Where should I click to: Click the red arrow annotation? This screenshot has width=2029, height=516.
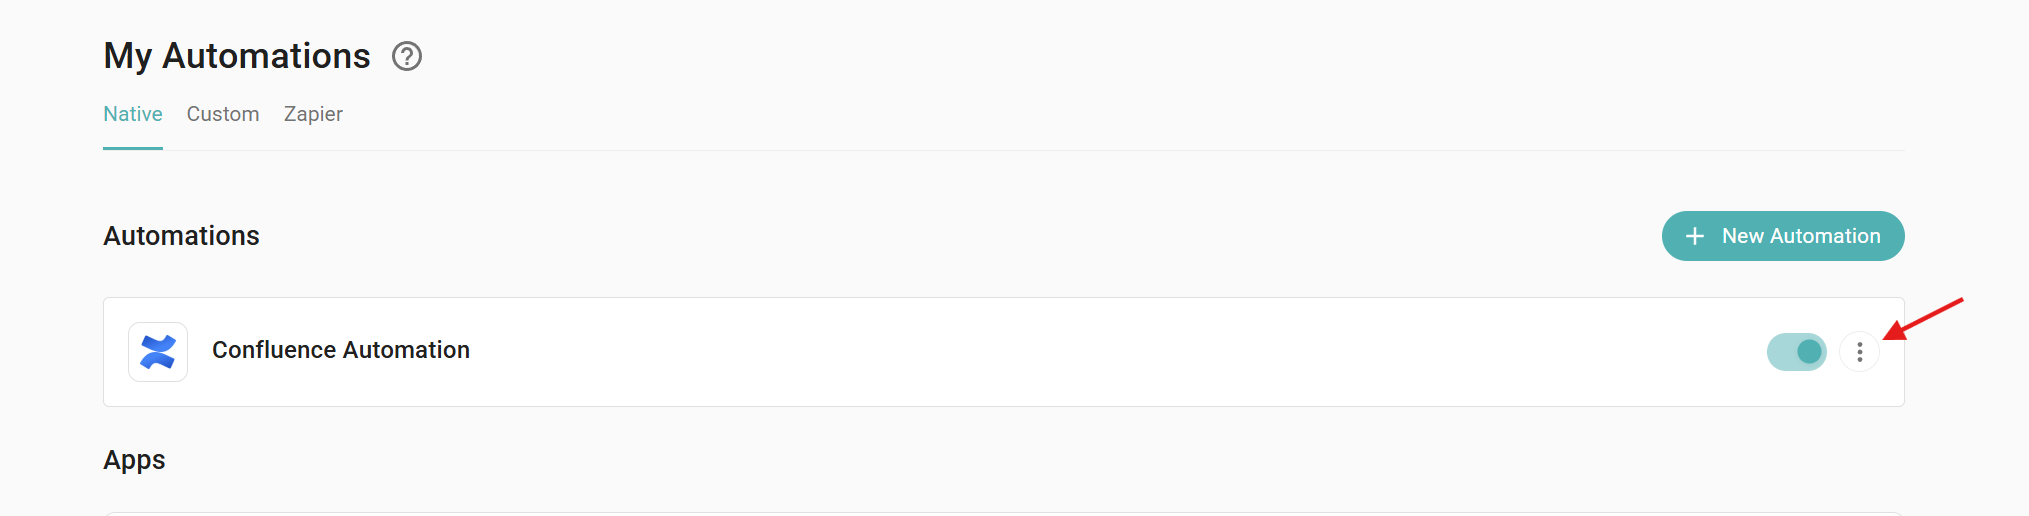coord(1924,318)
